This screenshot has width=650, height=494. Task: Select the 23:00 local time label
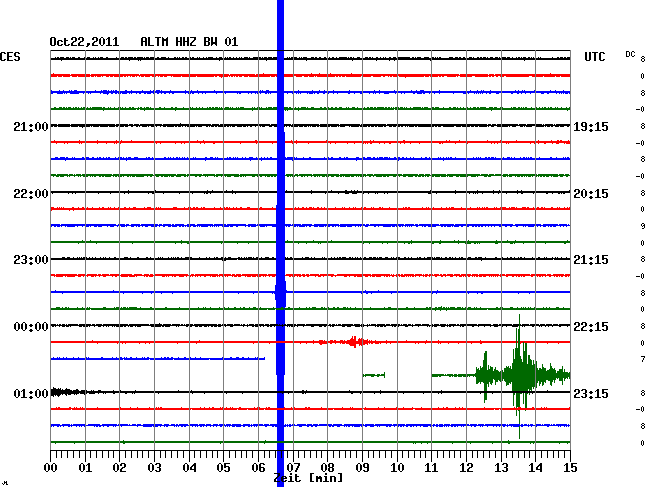pyautogui.click(x=31, y=260)
